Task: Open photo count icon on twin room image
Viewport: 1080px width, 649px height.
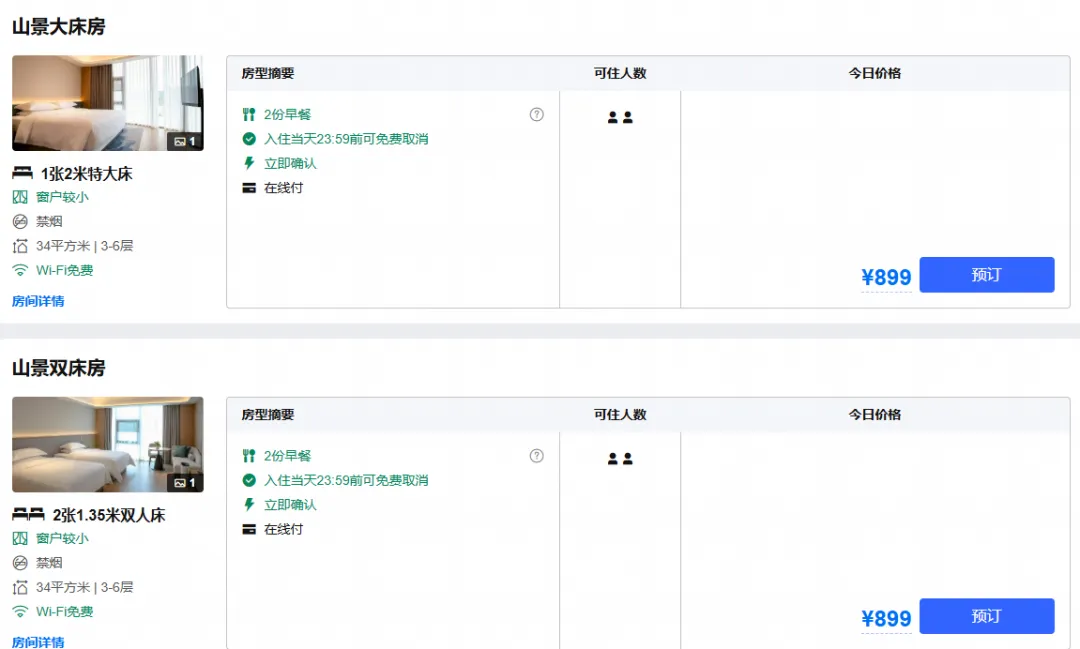Action: point(185,482)
